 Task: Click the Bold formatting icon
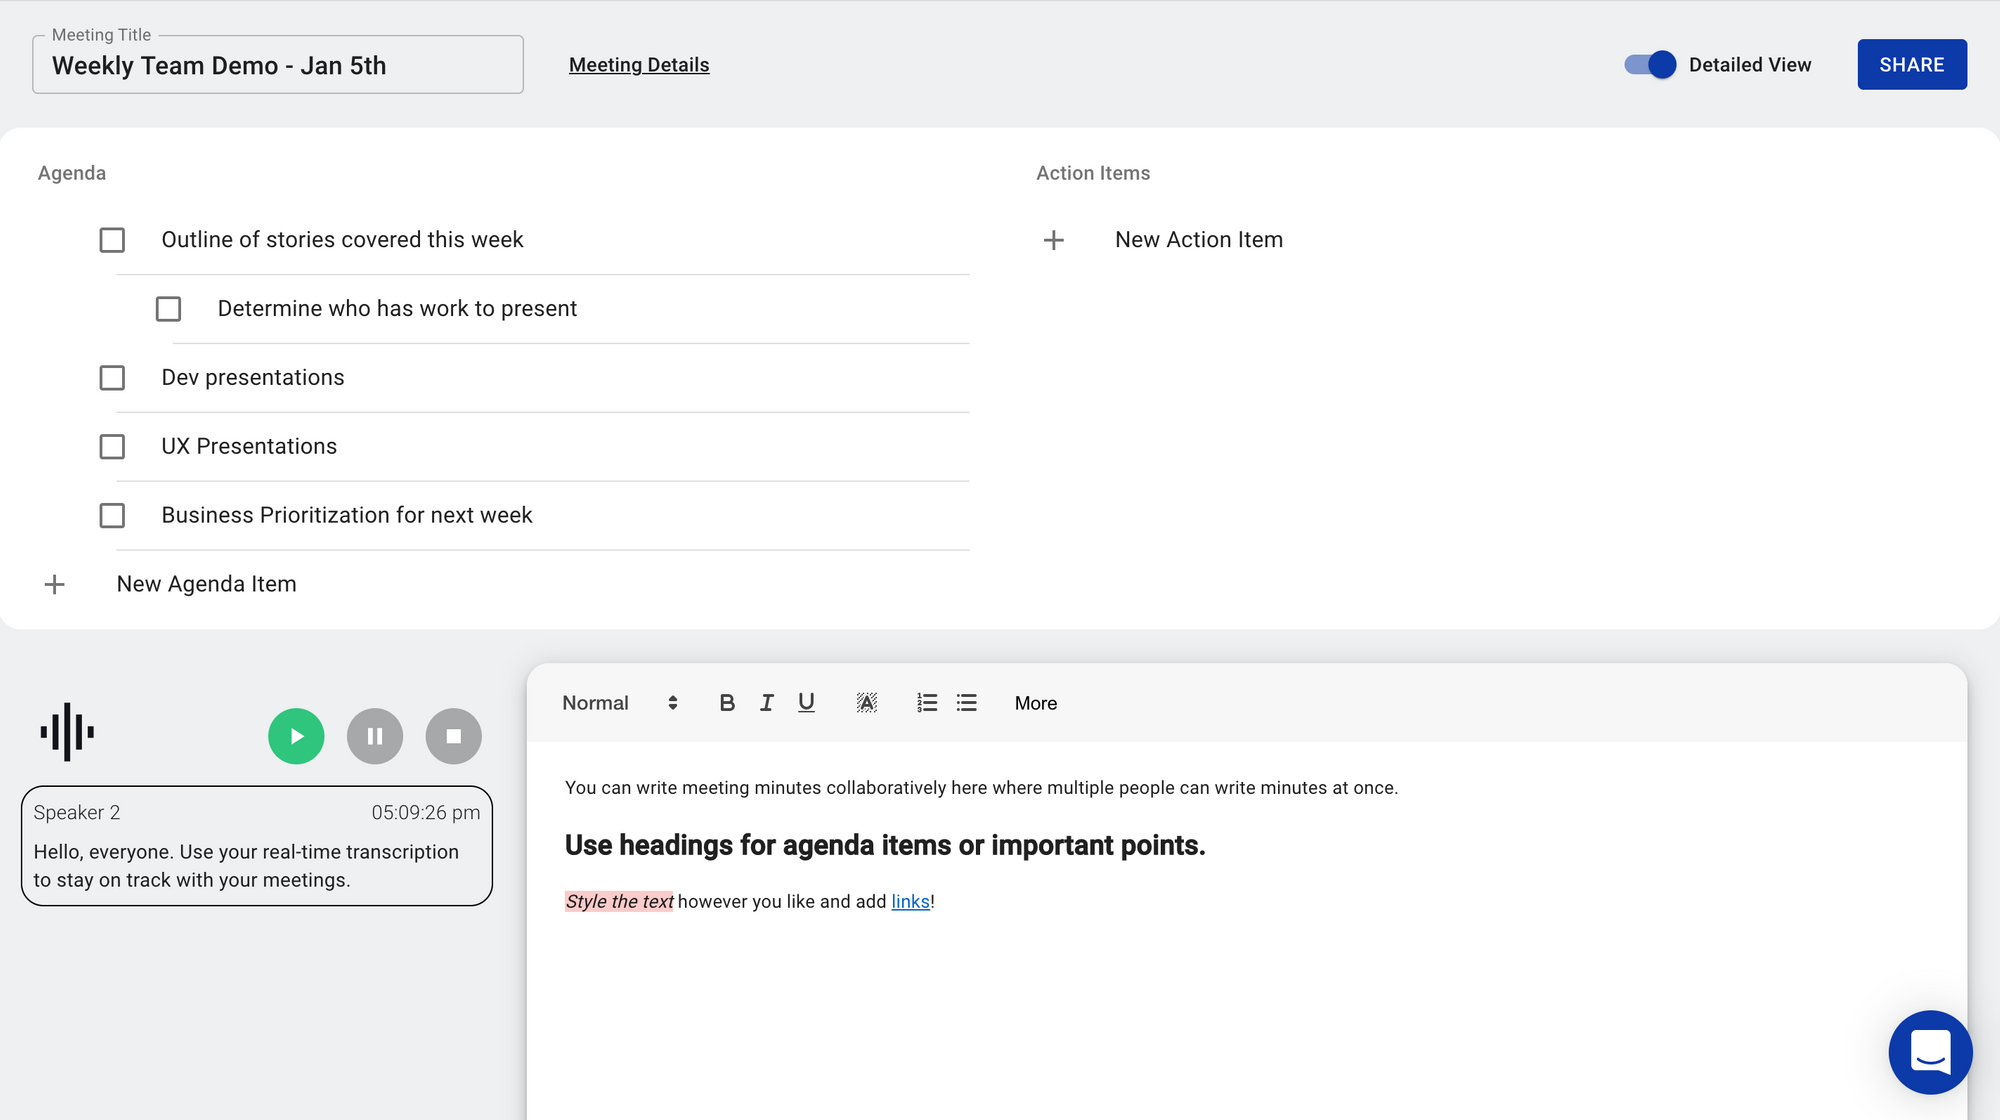(725, 704)
